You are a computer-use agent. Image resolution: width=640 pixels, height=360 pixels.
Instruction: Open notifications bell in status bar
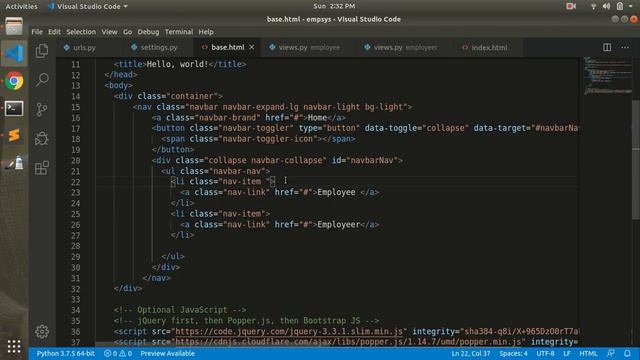(x=627, y=353)
